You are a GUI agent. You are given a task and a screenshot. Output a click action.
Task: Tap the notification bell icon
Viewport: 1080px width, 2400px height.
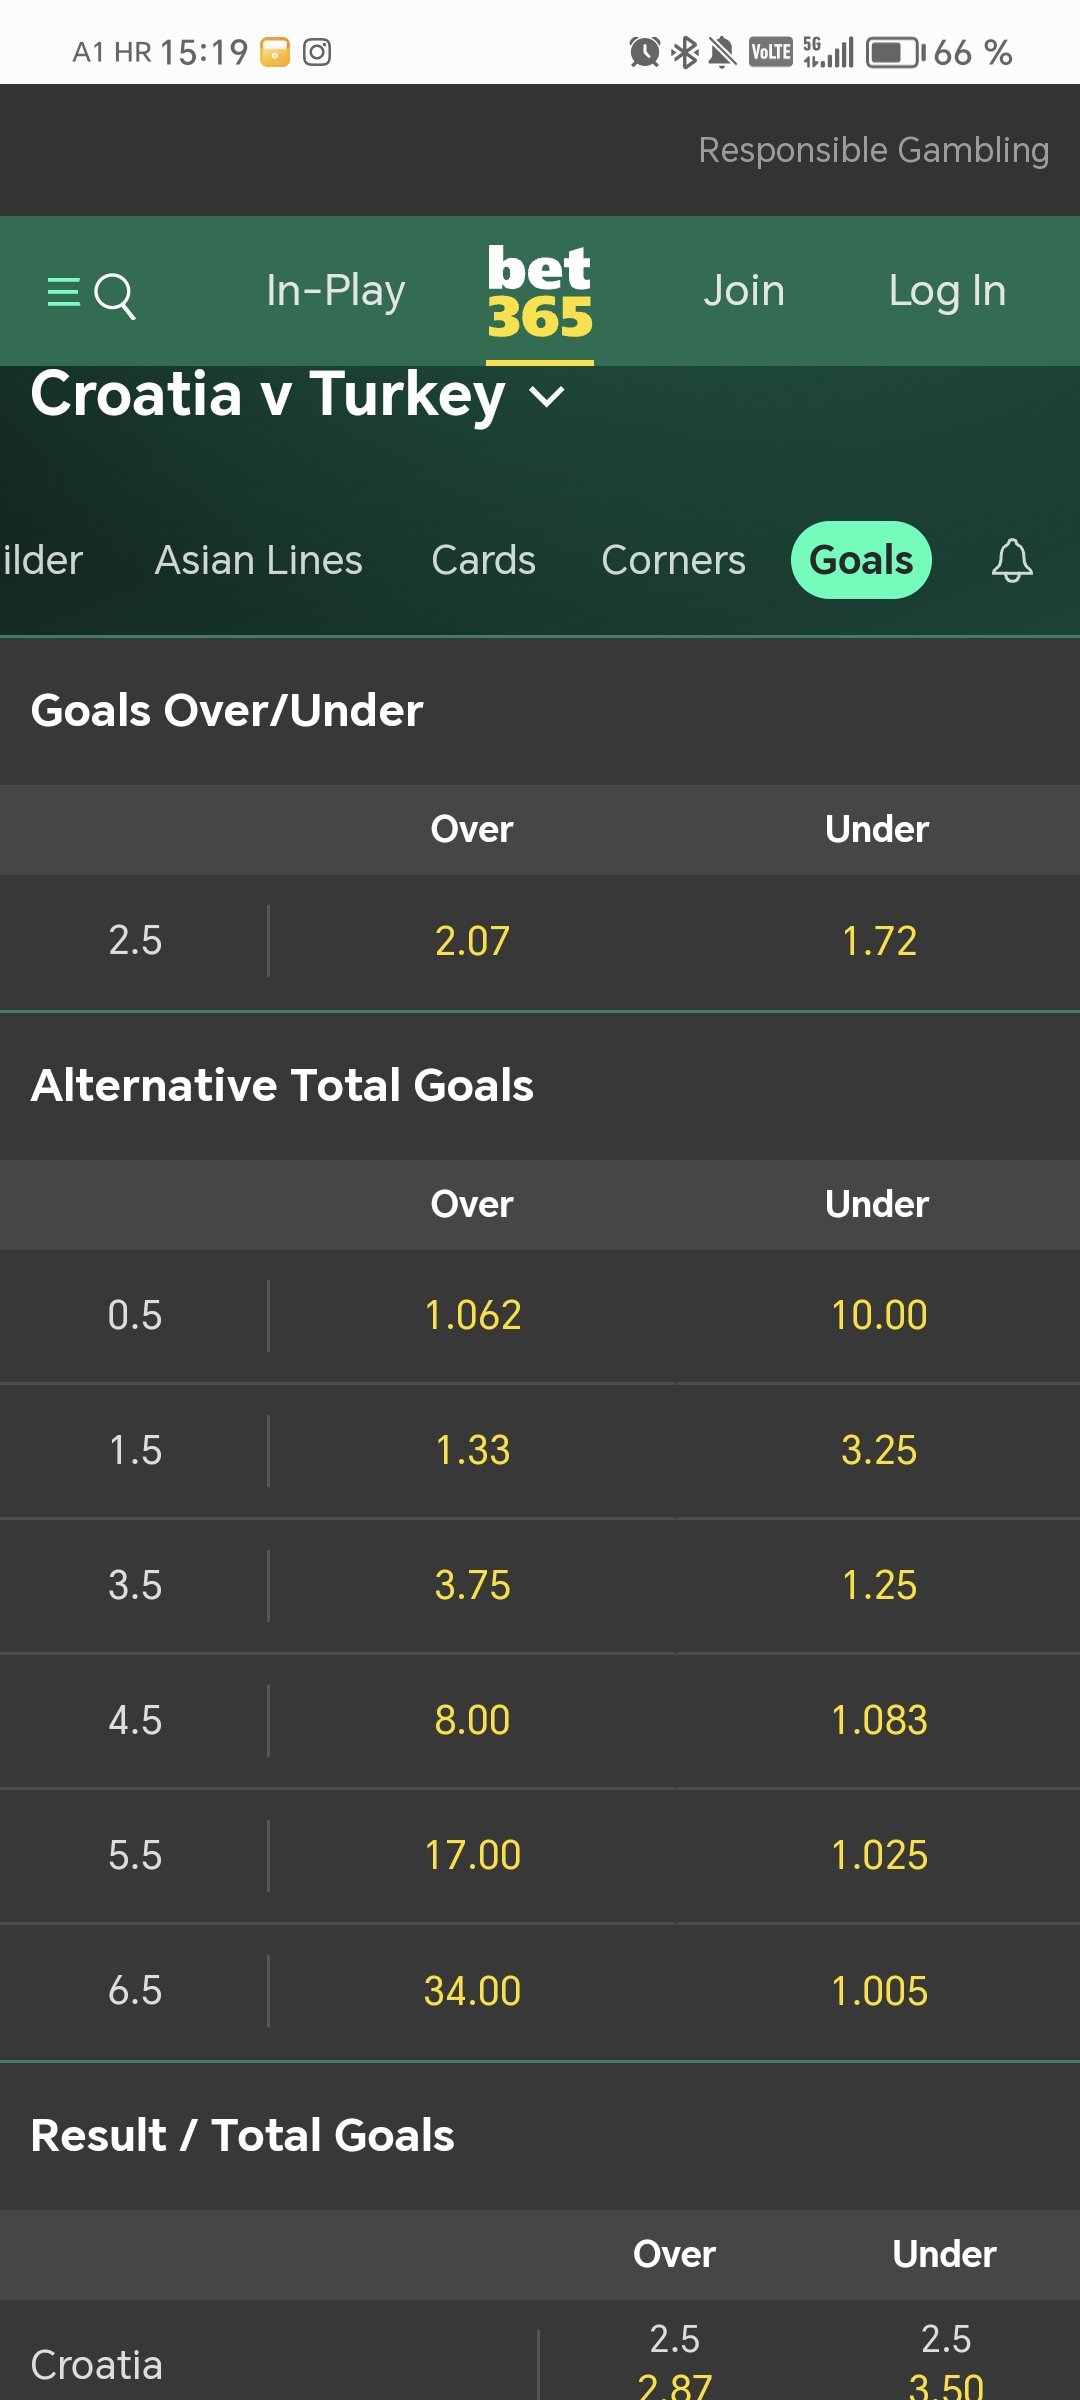[1011, 560]
